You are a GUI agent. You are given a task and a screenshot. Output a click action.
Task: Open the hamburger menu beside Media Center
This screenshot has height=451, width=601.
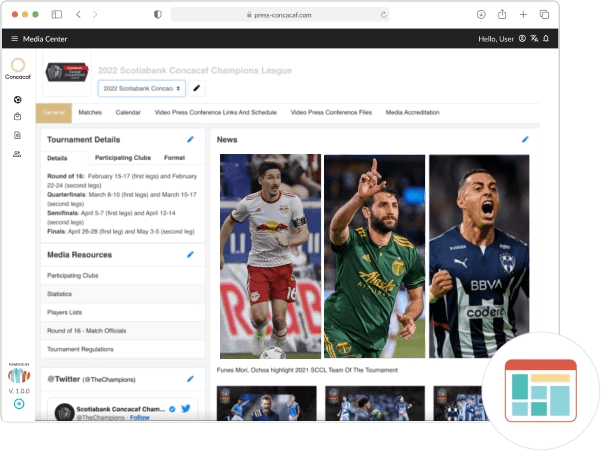pyautogui.click(x=15, y=39)
